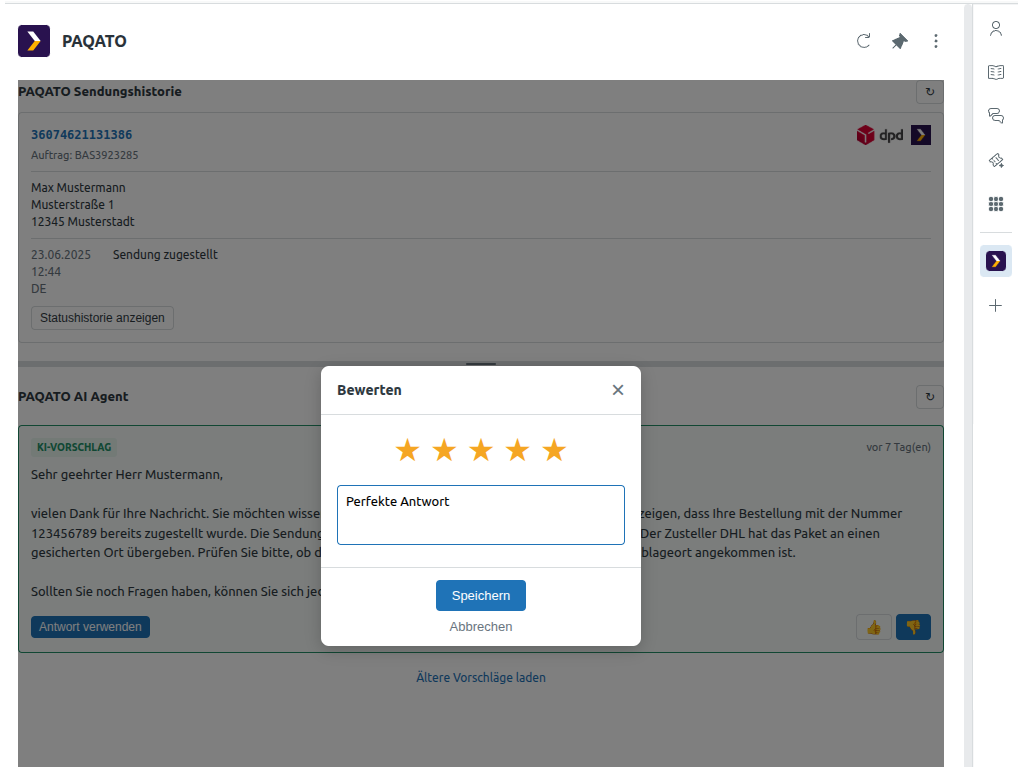The height and width of the screenshot is (768, 1024).
Task: Expand Statushistorie anzeigen
Action: 103,318
